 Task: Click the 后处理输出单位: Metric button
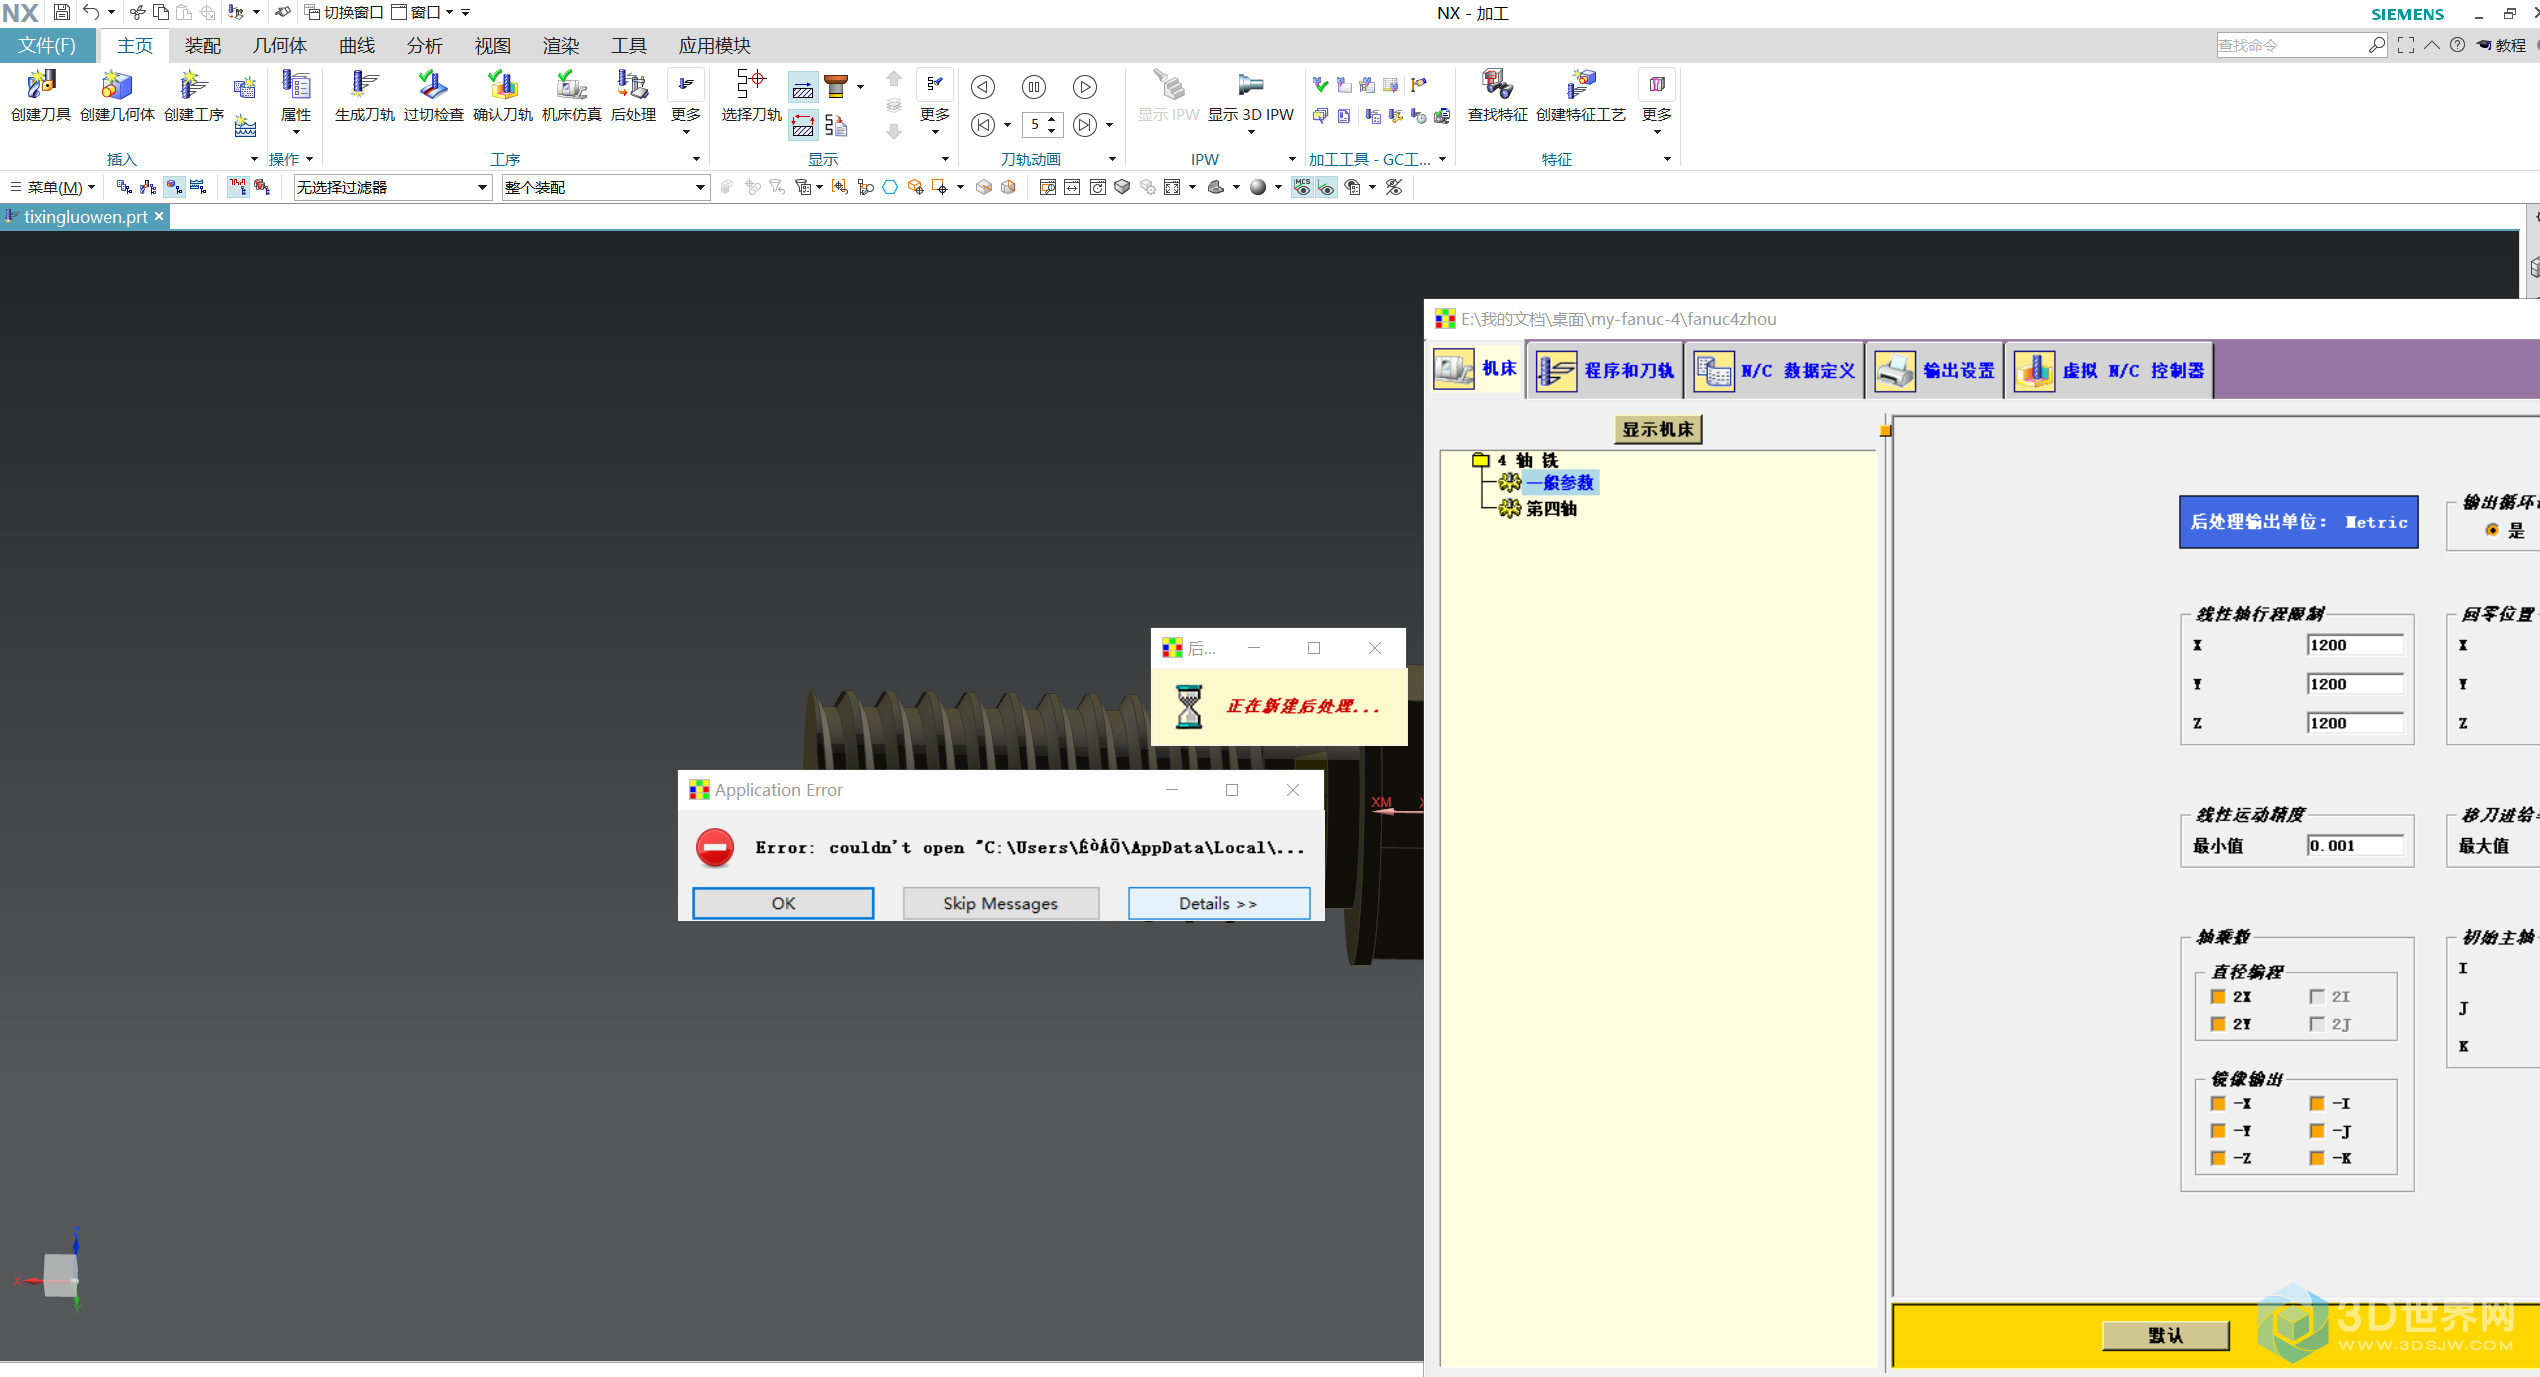pos(2298,522)
